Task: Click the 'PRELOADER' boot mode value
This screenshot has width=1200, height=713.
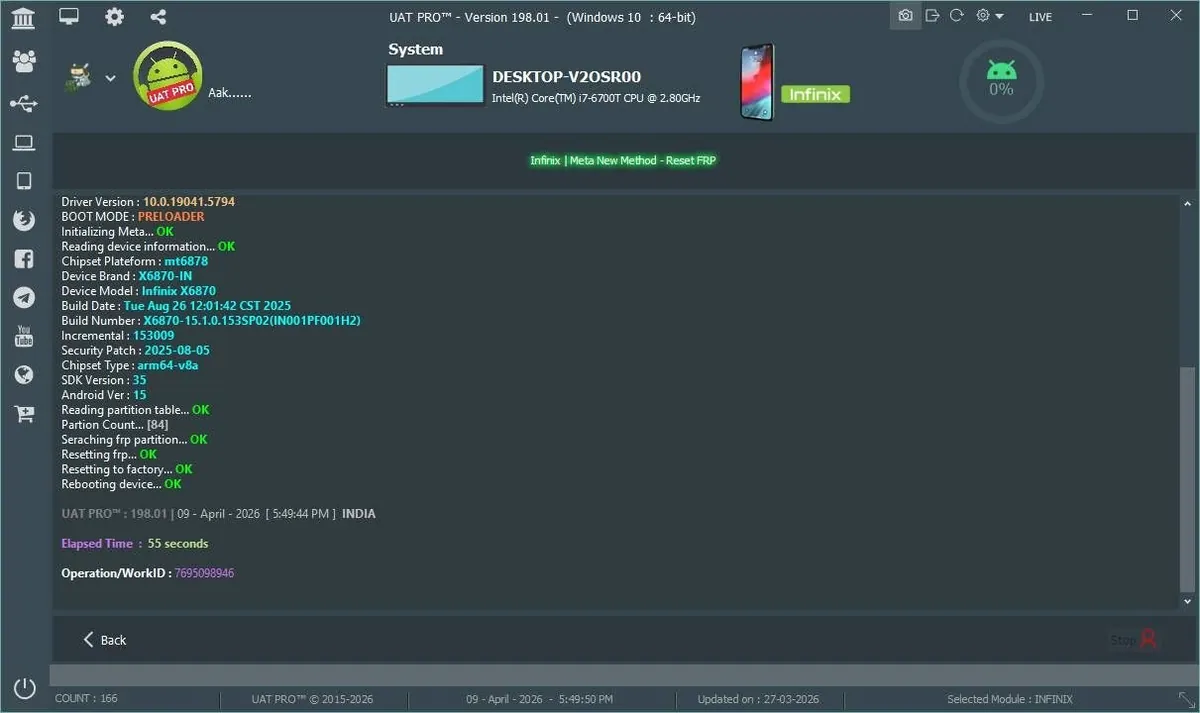Action: coord(171,217)
